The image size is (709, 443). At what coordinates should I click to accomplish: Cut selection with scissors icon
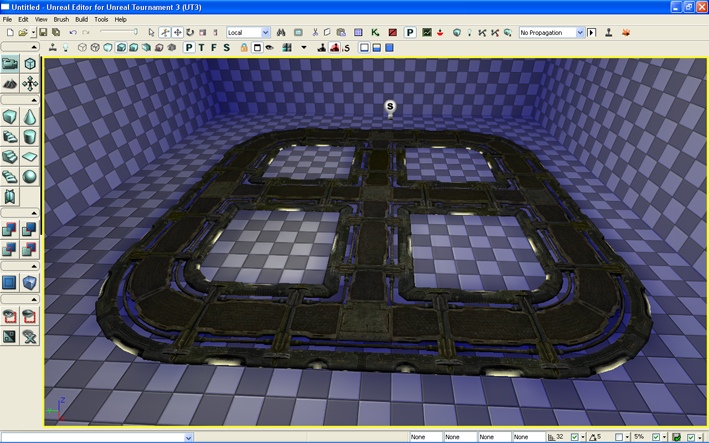click(x=315, y=33)
